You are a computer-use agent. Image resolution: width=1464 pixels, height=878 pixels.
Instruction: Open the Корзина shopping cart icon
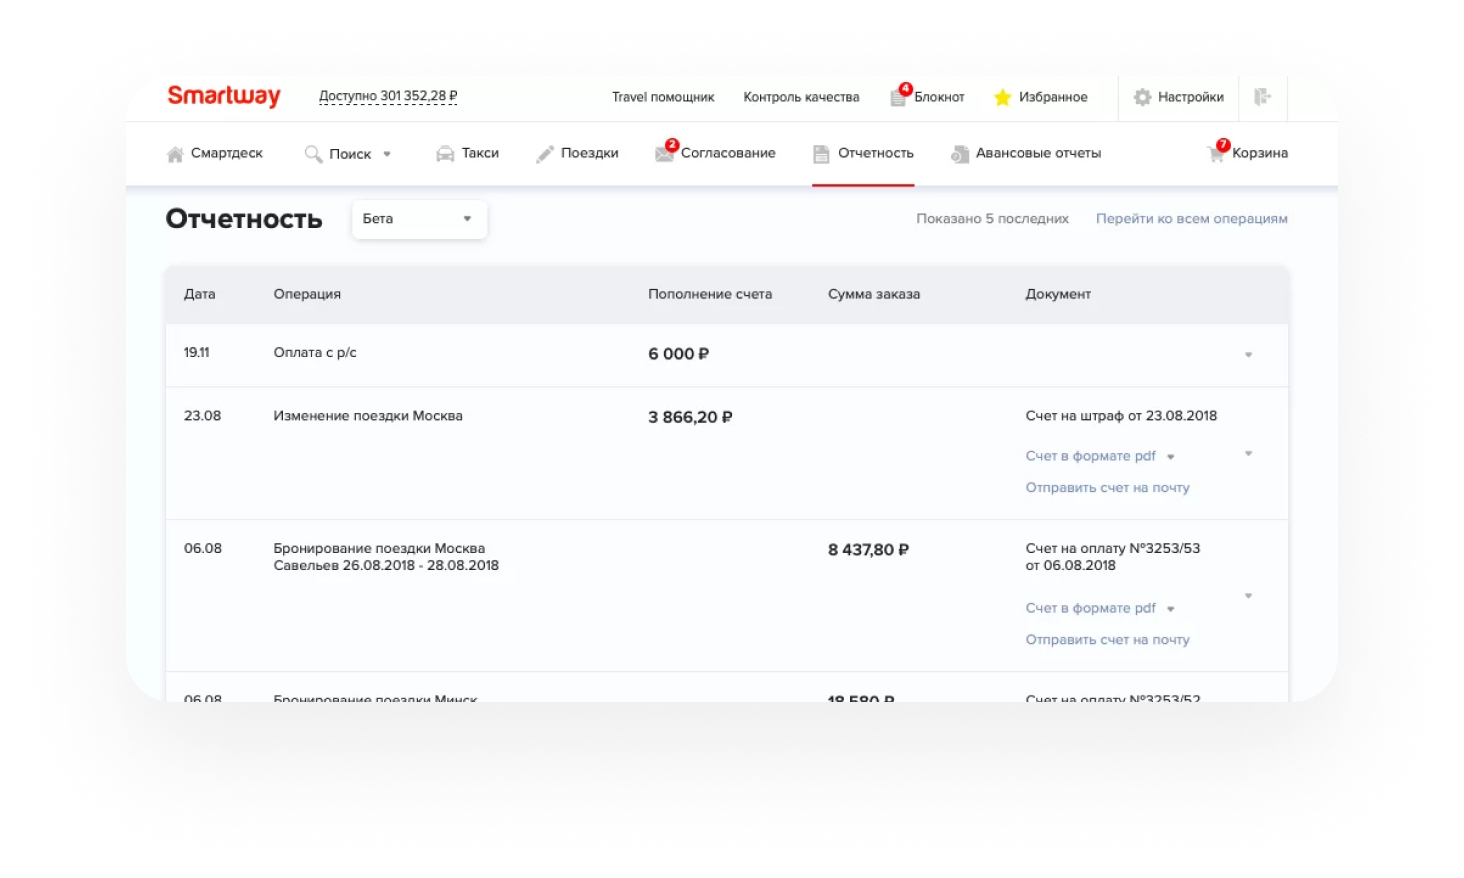point(1217,154)
